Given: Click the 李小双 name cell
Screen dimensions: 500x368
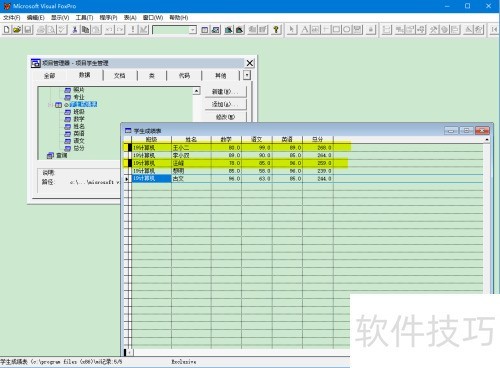Looking at the screenshot, I should pos(191,155).
